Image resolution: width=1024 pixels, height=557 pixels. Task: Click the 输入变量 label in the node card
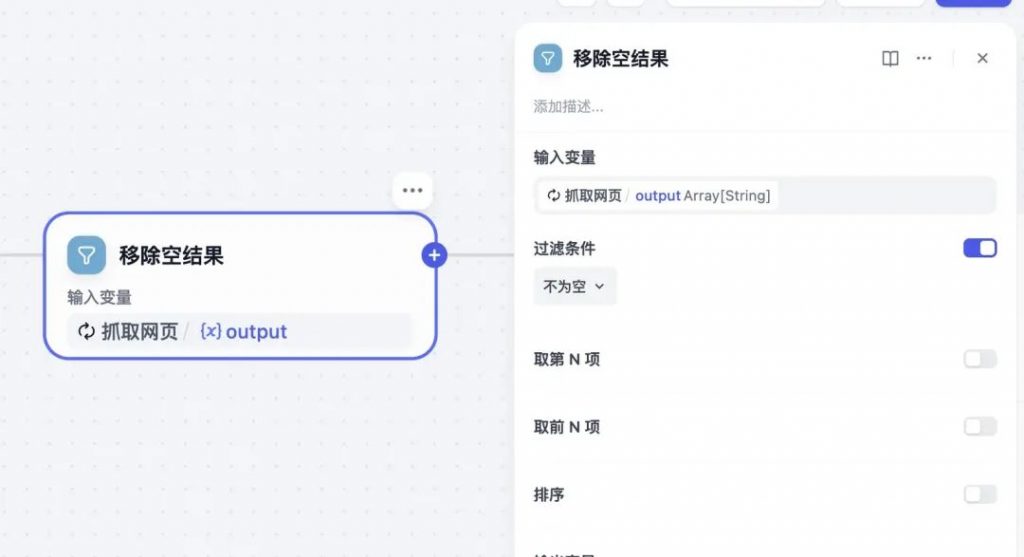(x=99, y=298)
